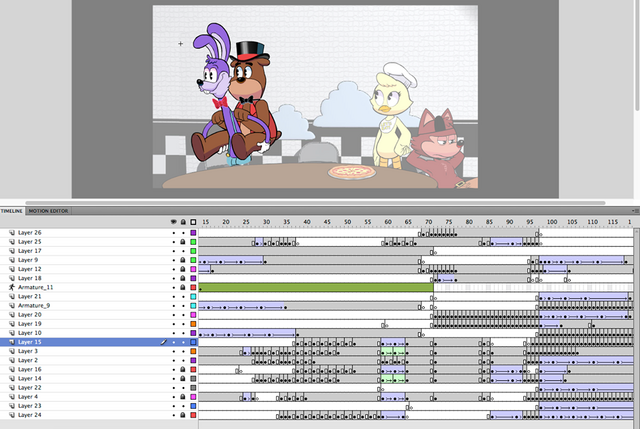Unlock Layer 12 via its lock icon
The height and width of the screenshot is (429, 640).
tap(183, 269)
